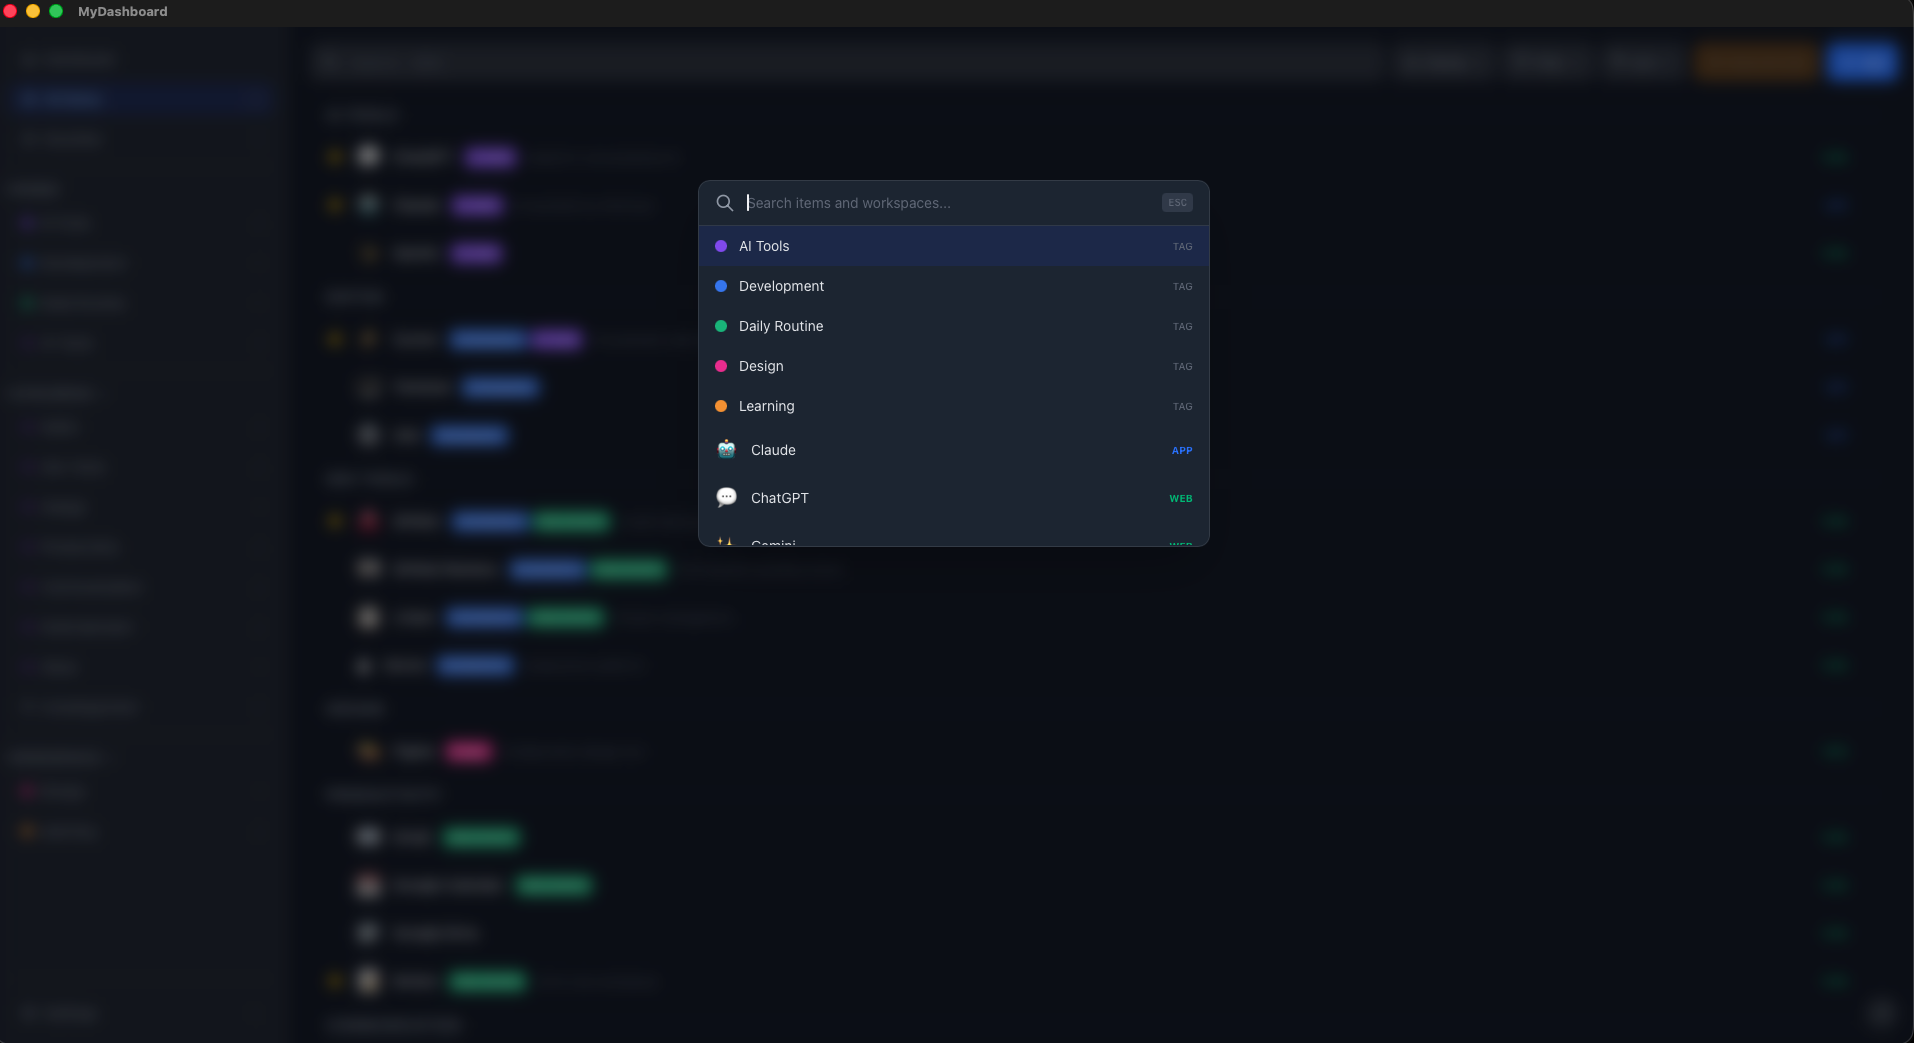Select AI Tools from the search results
The image size is (1914, 1043).
(x=950, y=246)
